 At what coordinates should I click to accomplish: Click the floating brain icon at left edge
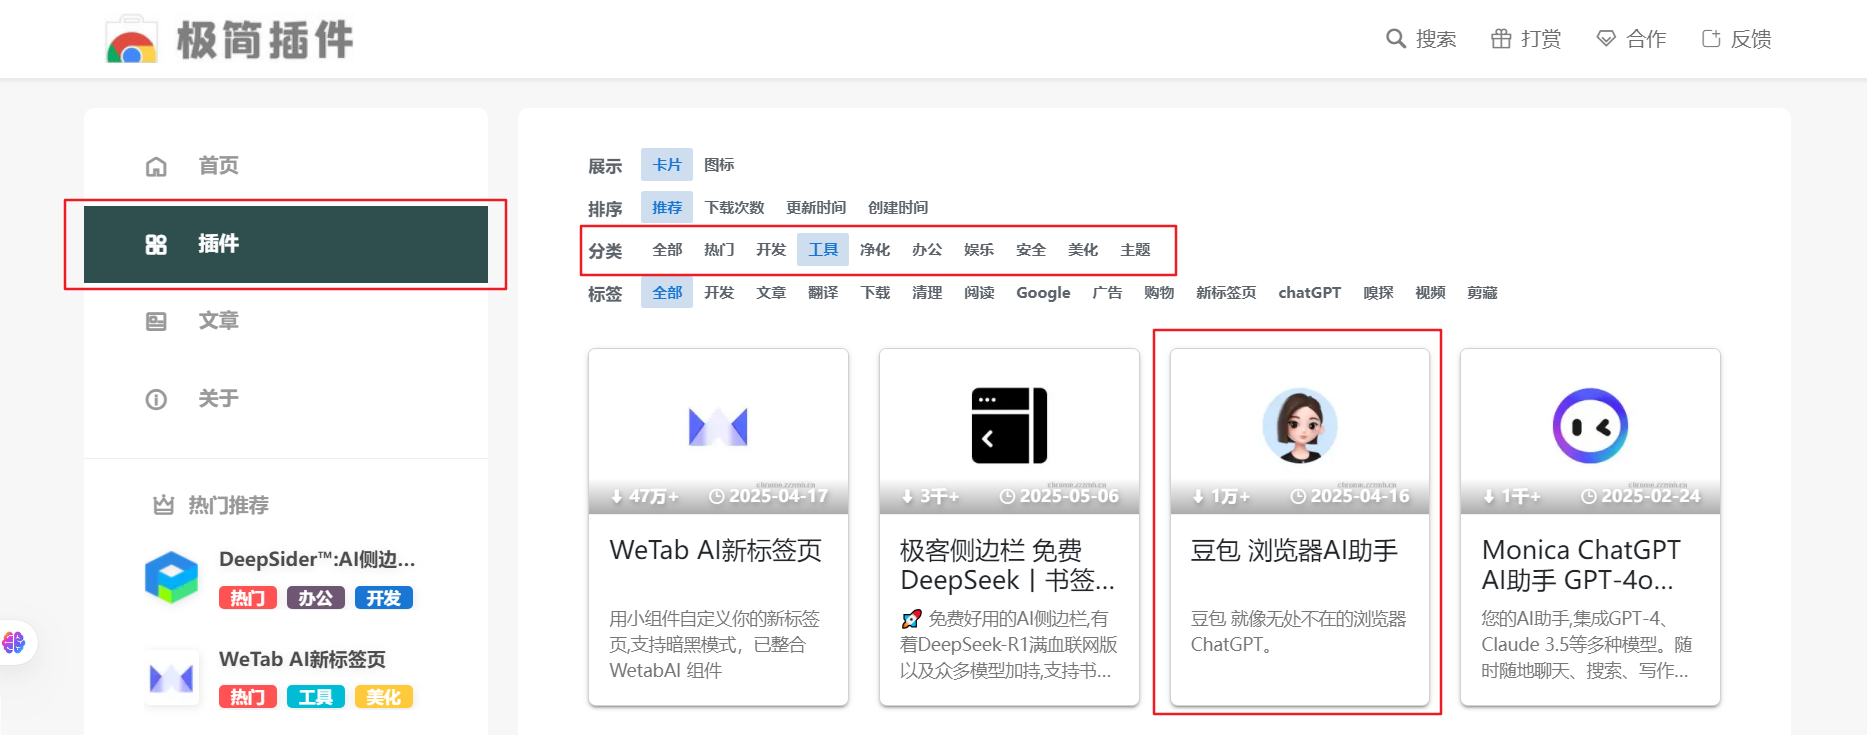(x=14, y=642)
